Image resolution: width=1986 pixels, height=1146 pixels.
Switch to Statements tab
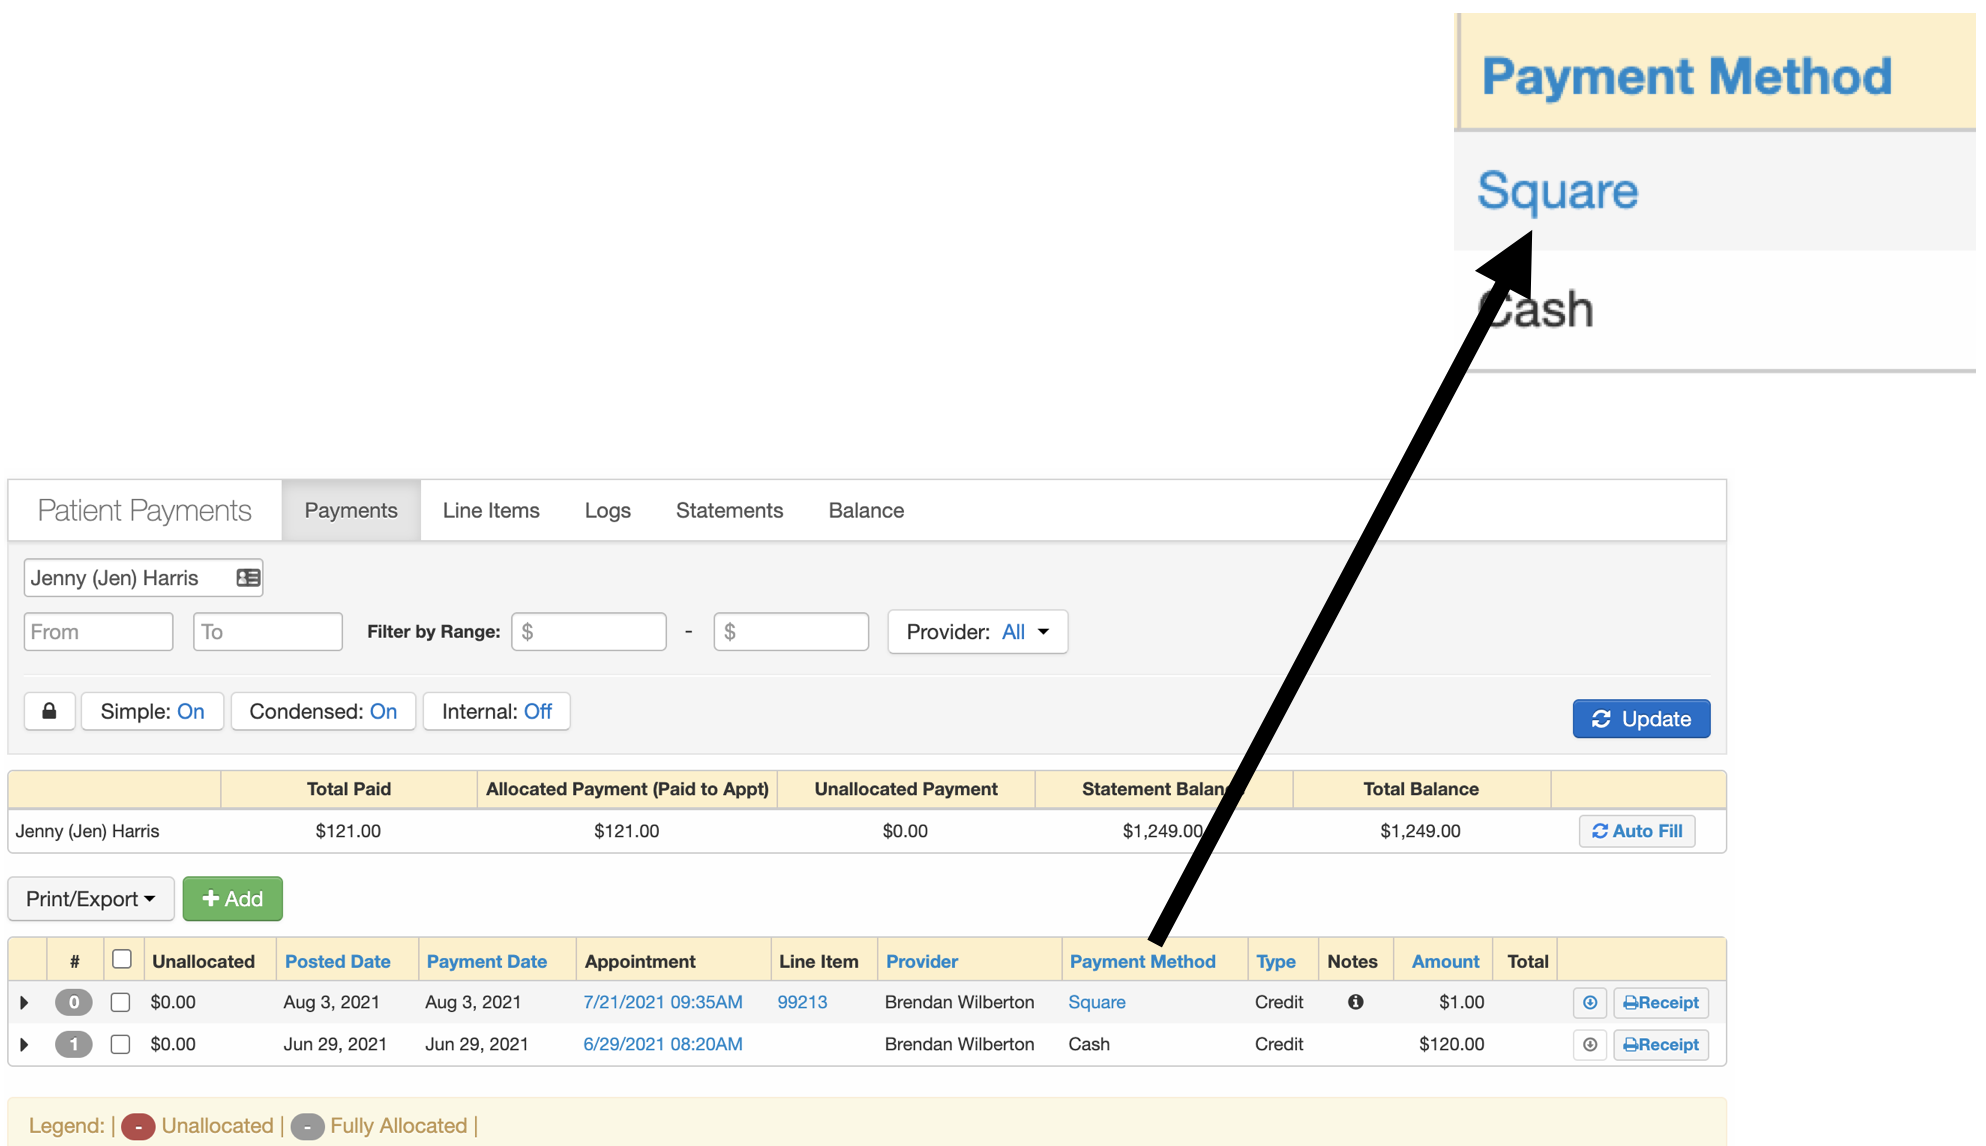click(x=730, y=510)
